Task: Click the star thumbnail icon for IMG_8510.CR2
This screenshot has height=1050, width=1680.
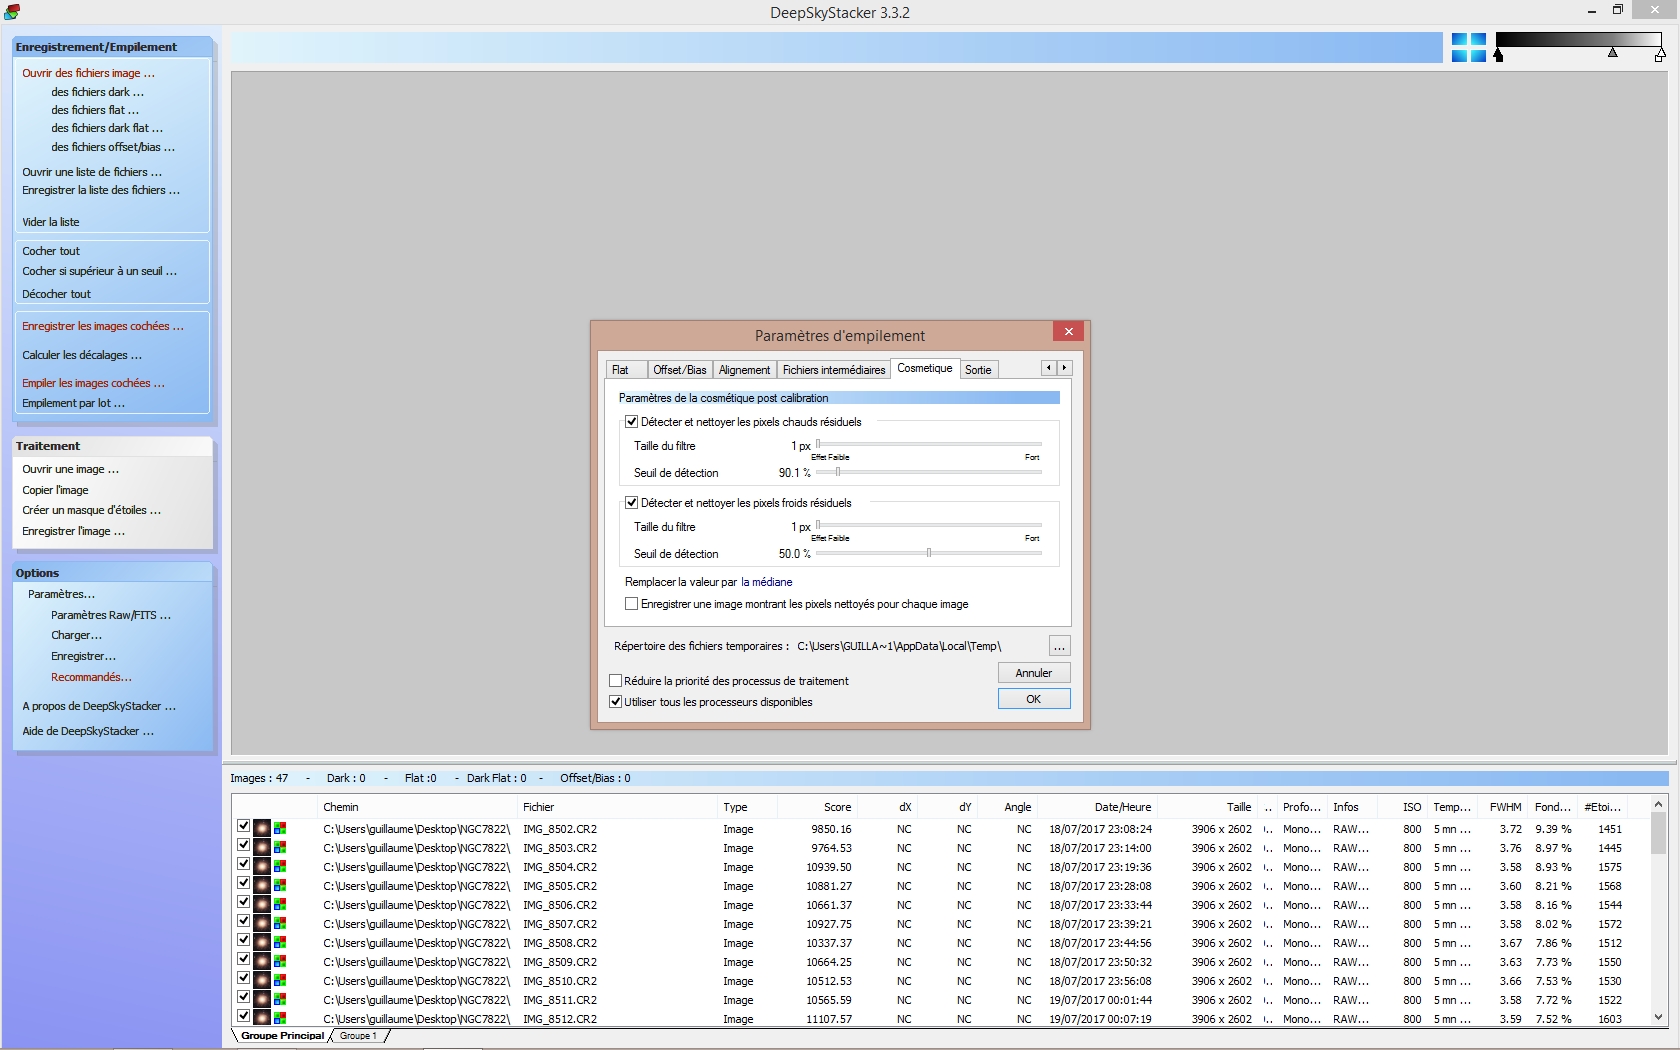Action: [x=262, y=980]
